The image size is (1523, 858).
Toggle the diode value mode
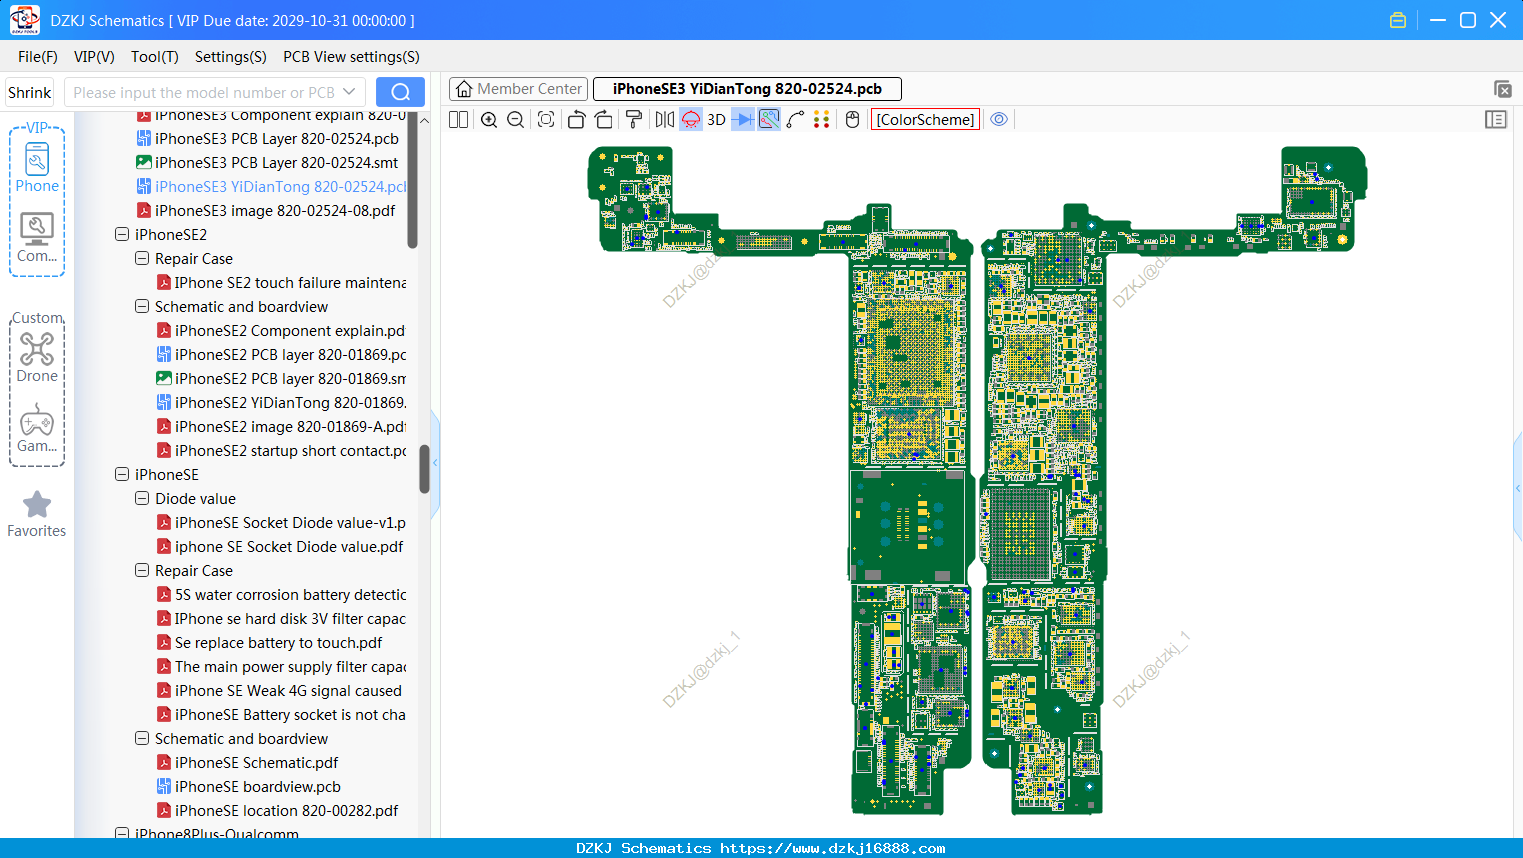click(x=743, y=119)
